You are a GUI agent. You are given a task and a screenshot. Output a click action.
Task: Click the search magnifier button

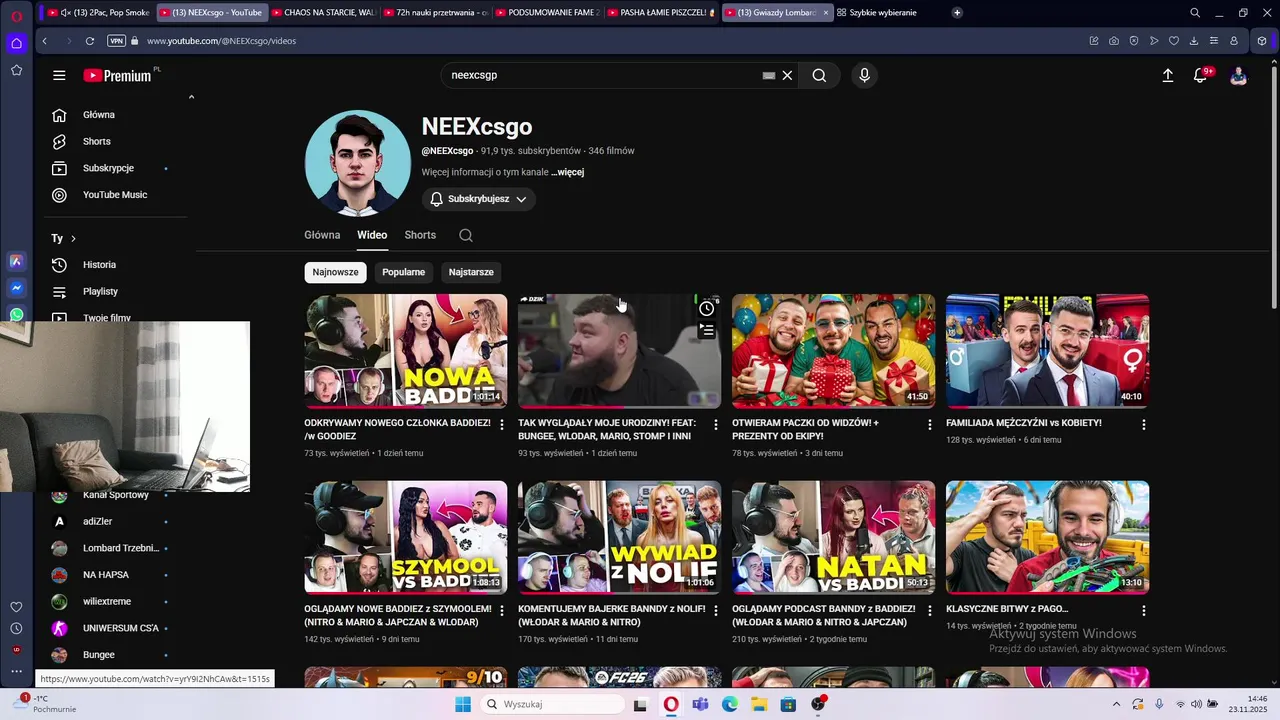[x=819, y=75]
